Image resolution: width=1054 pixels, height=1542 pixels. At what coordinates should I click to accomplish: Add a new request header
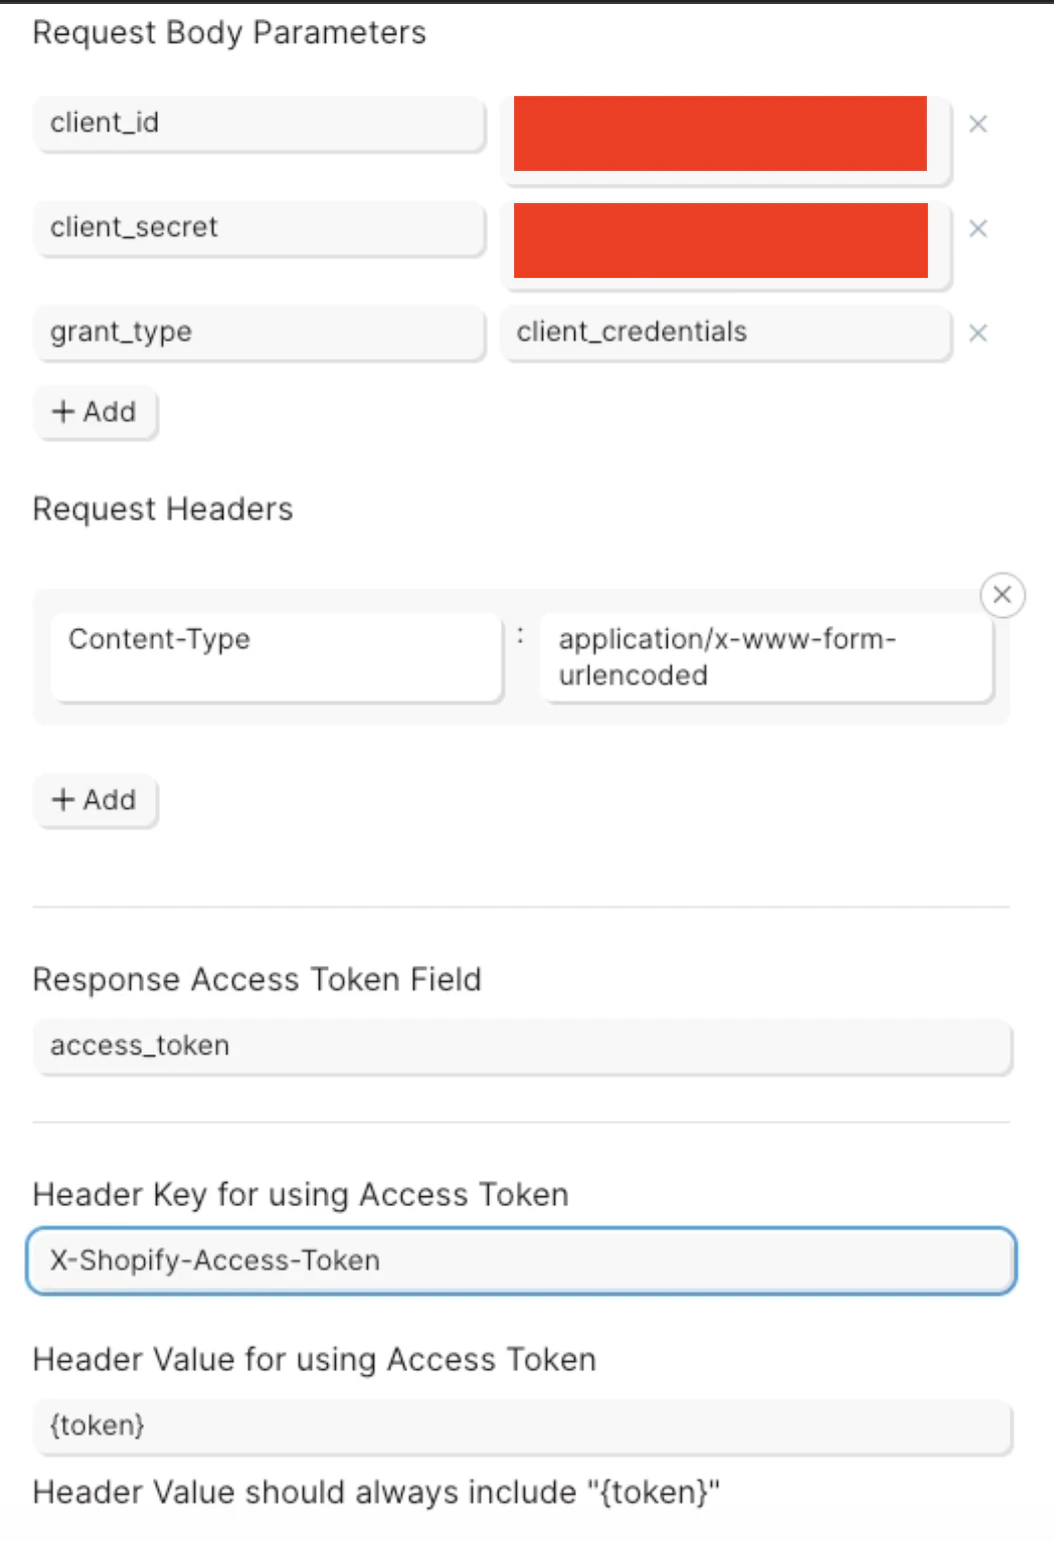coord(95,800)
